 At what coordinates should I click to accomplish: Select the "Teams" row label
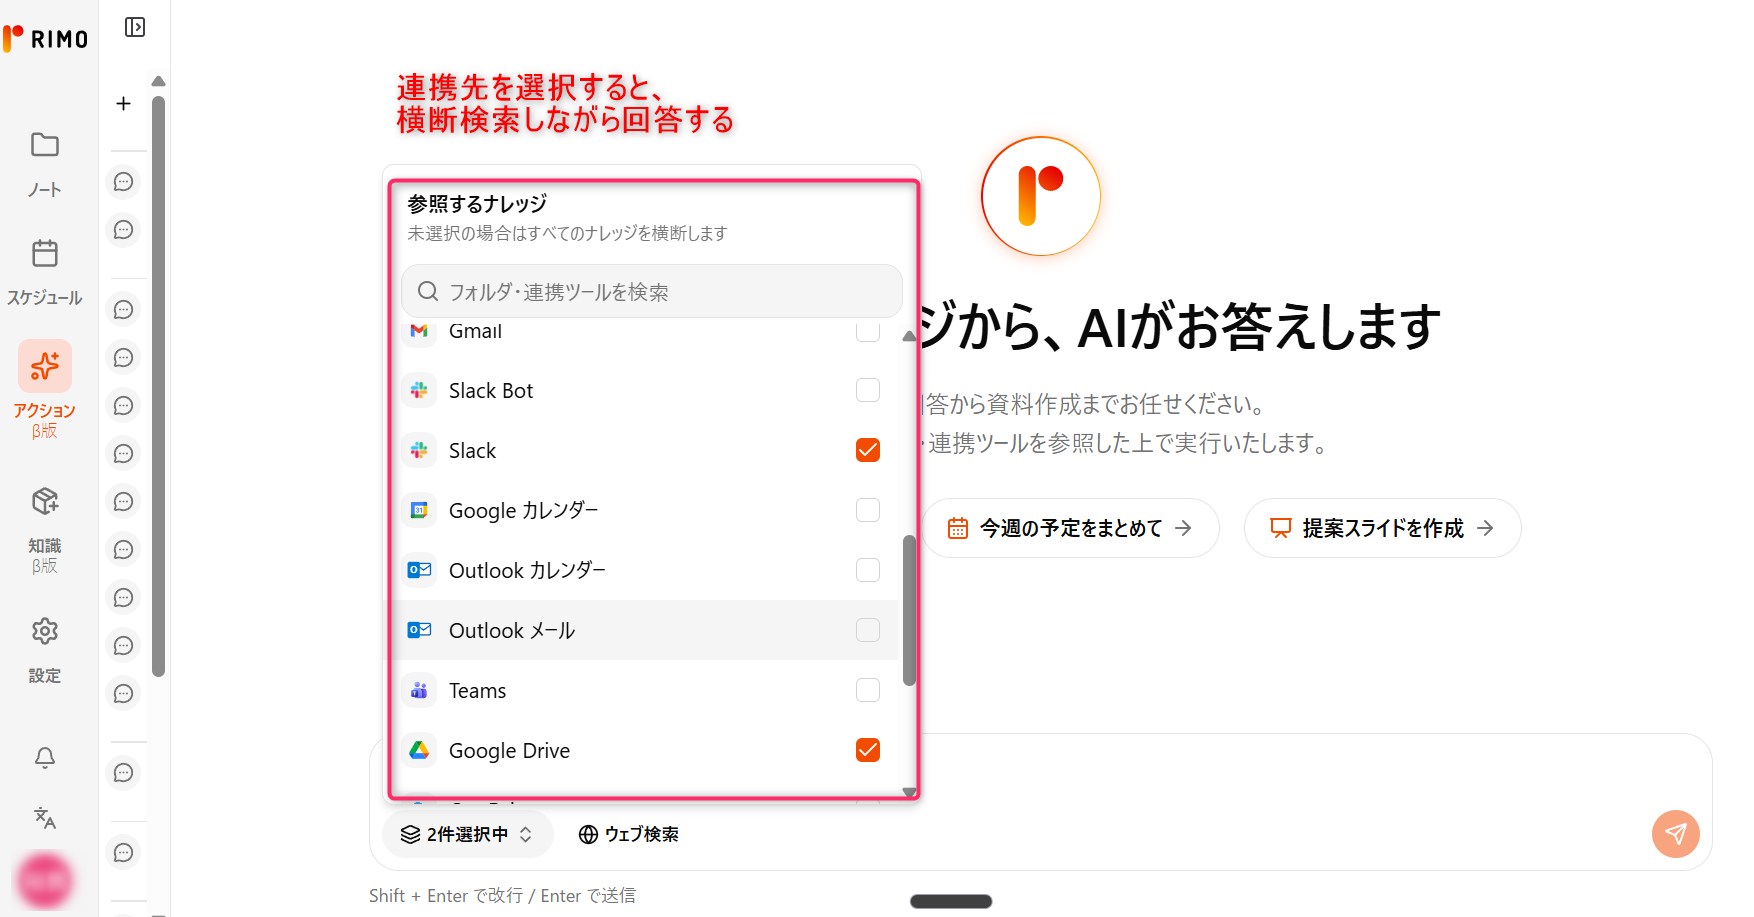477,690
